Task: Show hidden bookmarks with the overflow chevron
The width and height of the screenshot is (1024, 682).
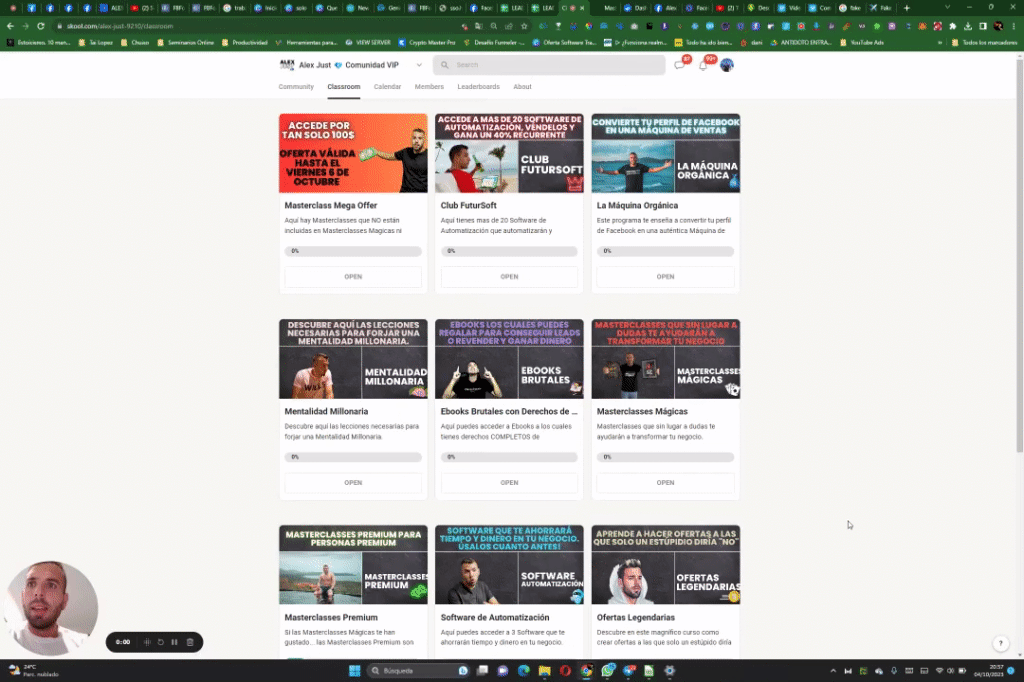Action: click(940, 42)
